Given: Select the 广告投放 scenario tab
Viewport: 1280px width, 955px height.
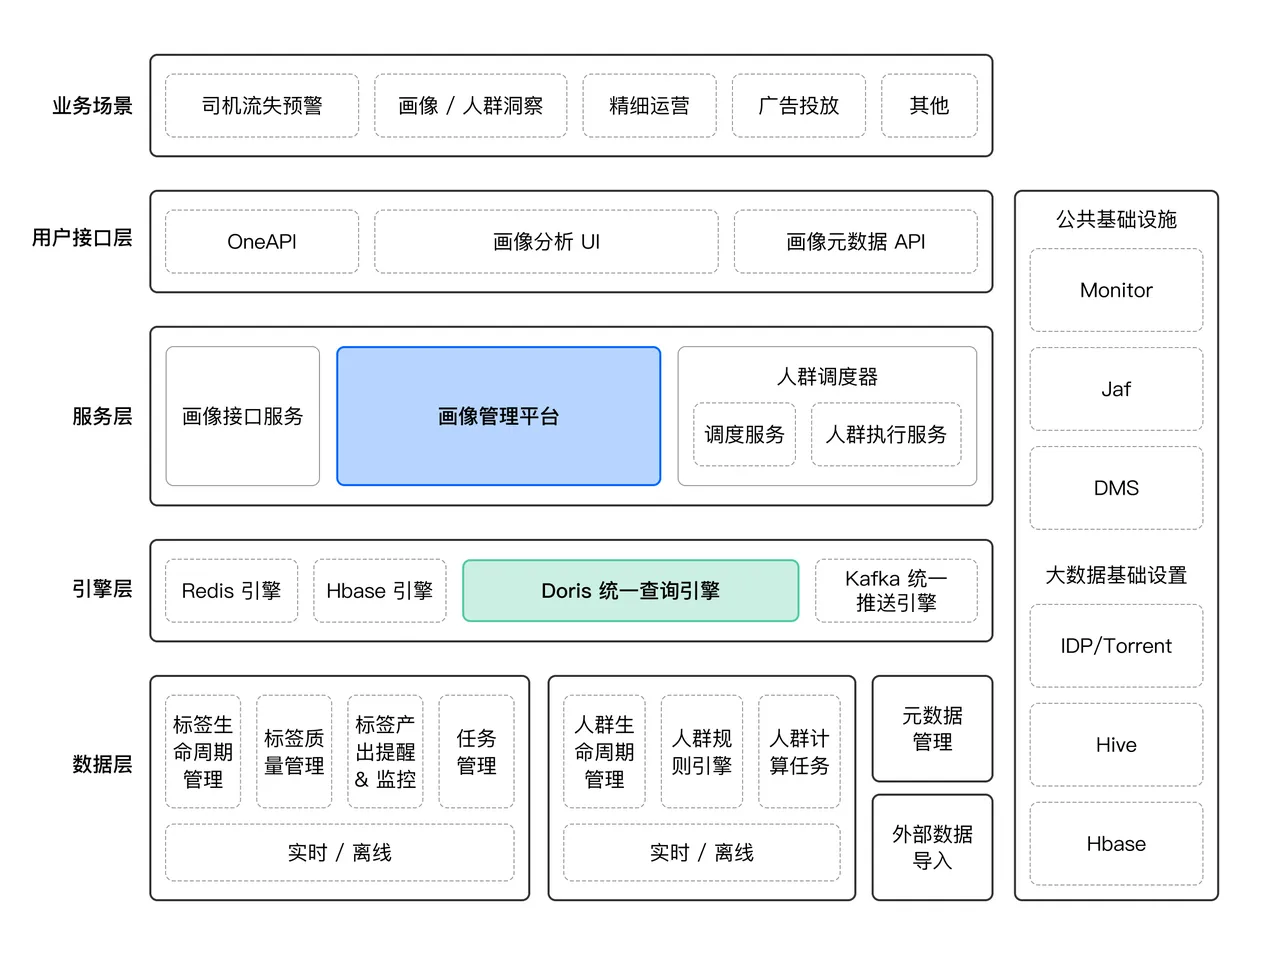Looking at the screenshot, I should (x=799, y=105).
